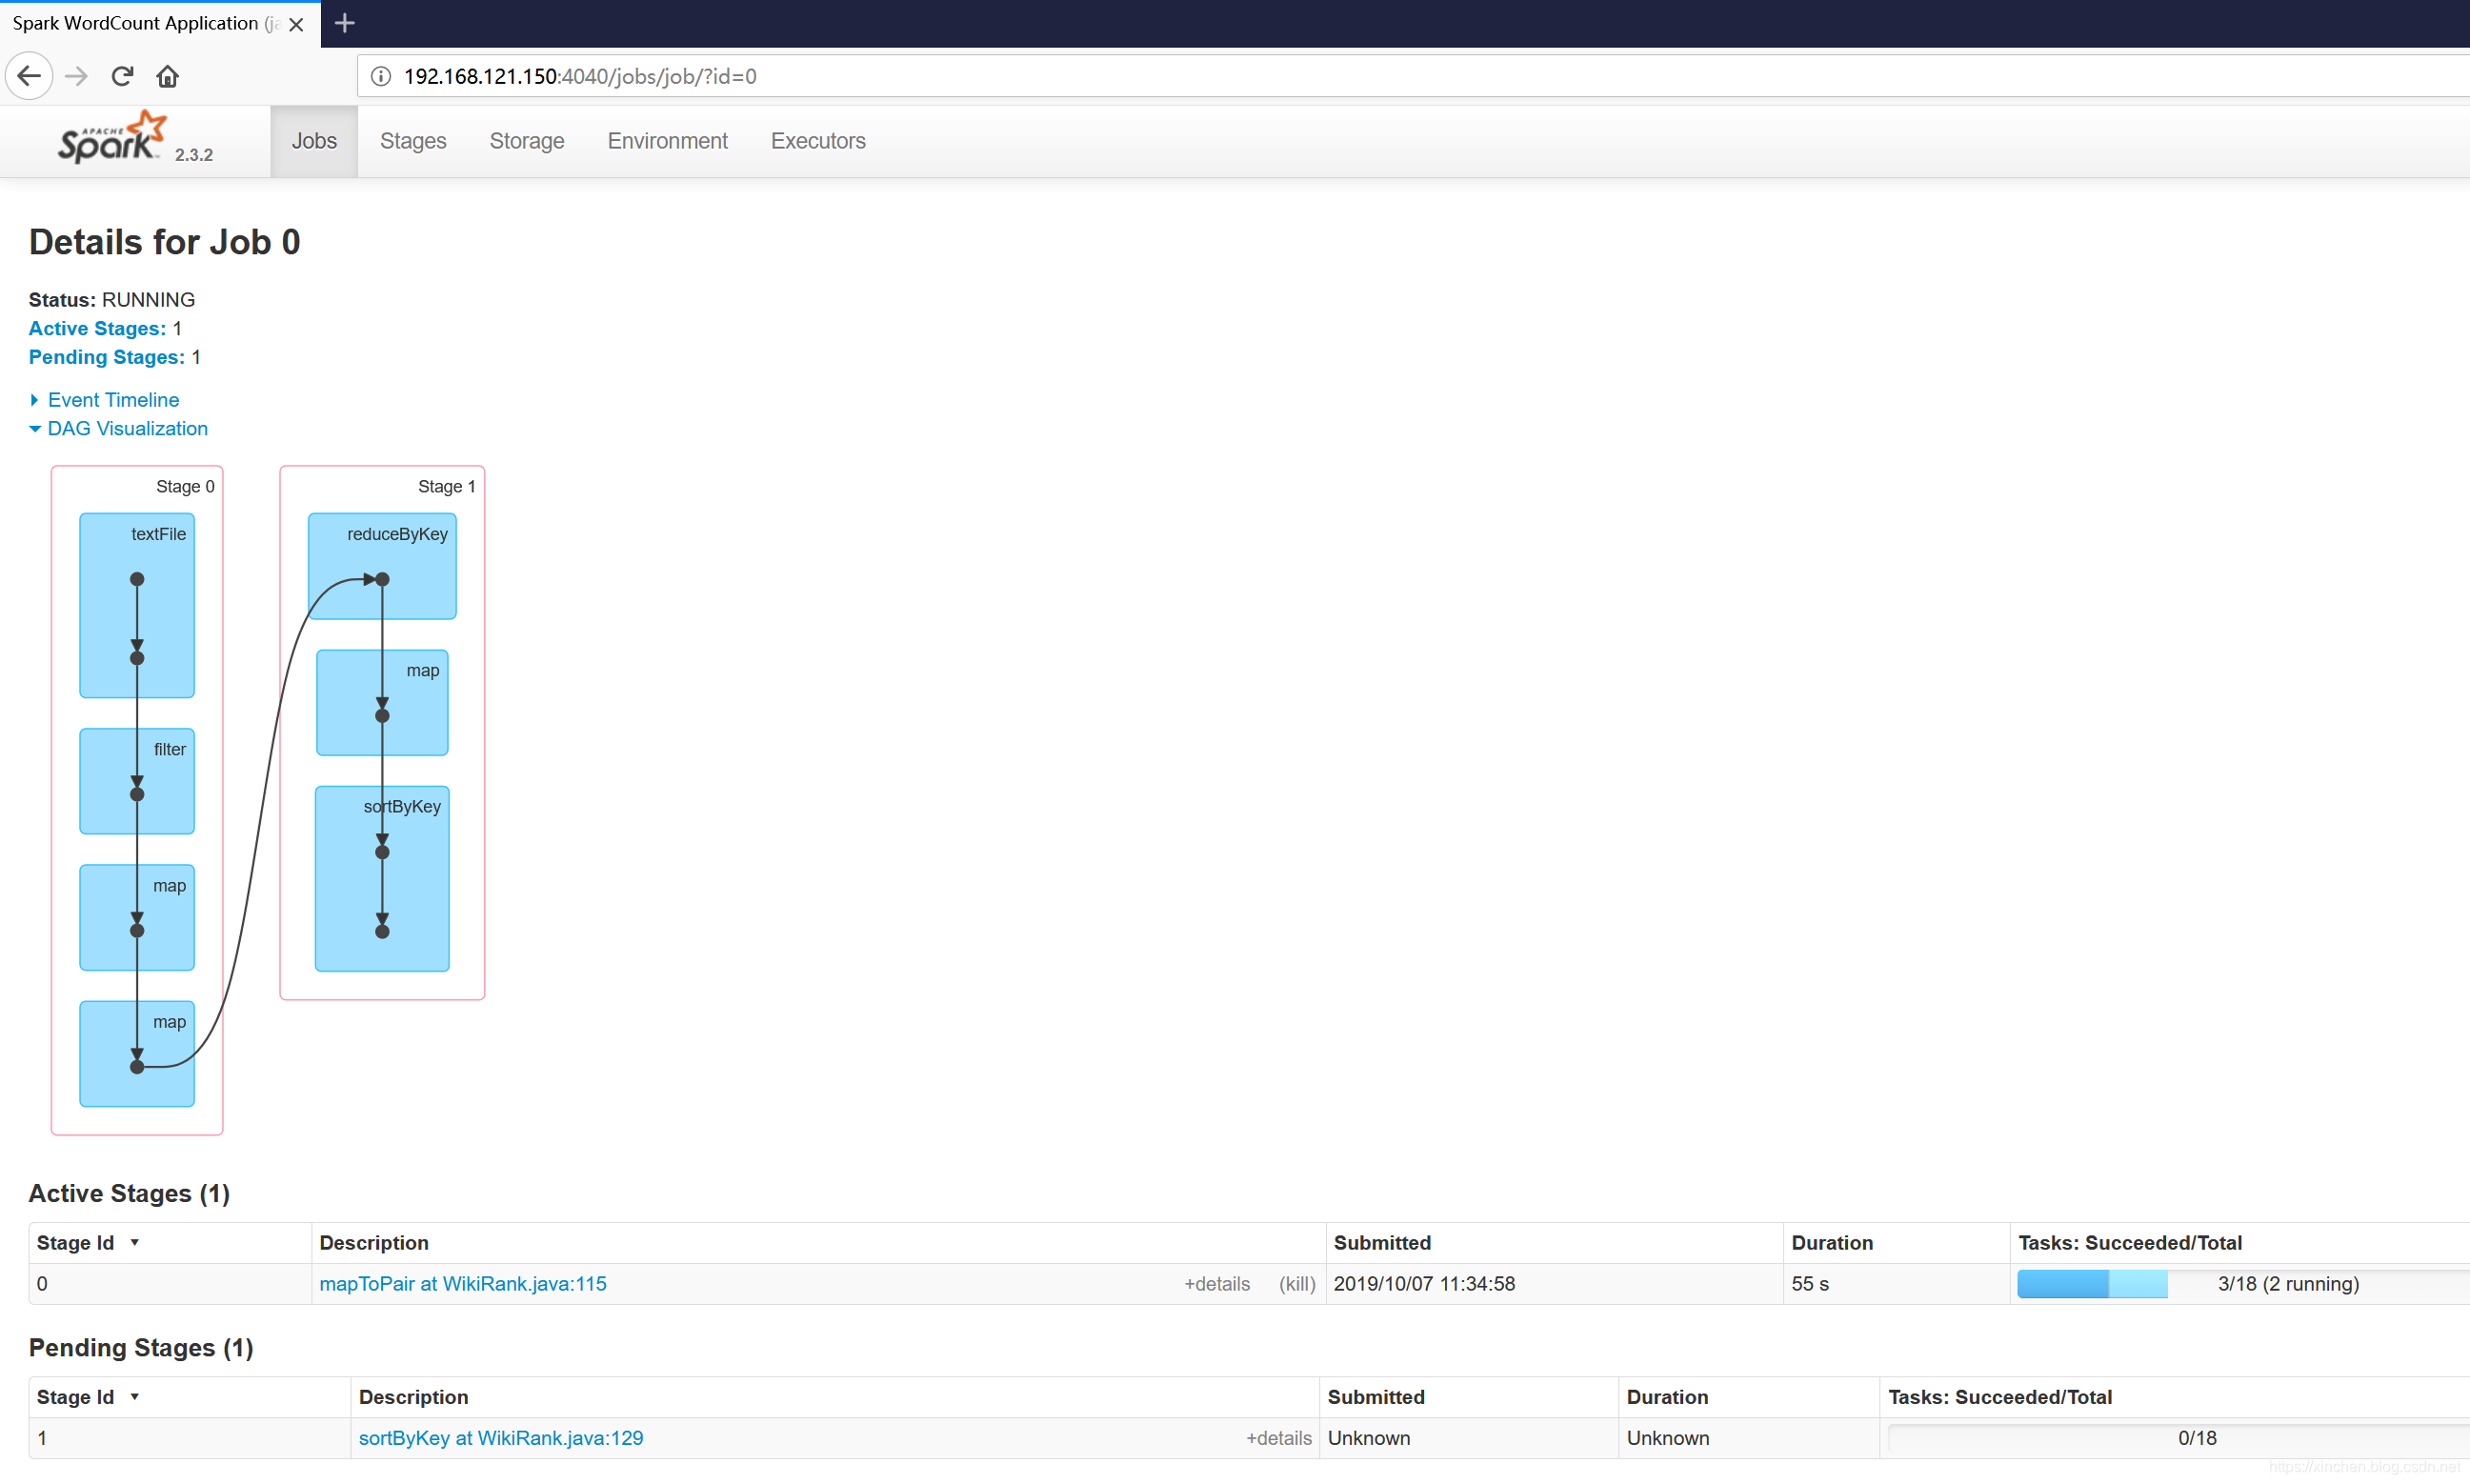Kill the active stage 0
This screenshot has width=2470, height=1484.
click(1296, 1284)
